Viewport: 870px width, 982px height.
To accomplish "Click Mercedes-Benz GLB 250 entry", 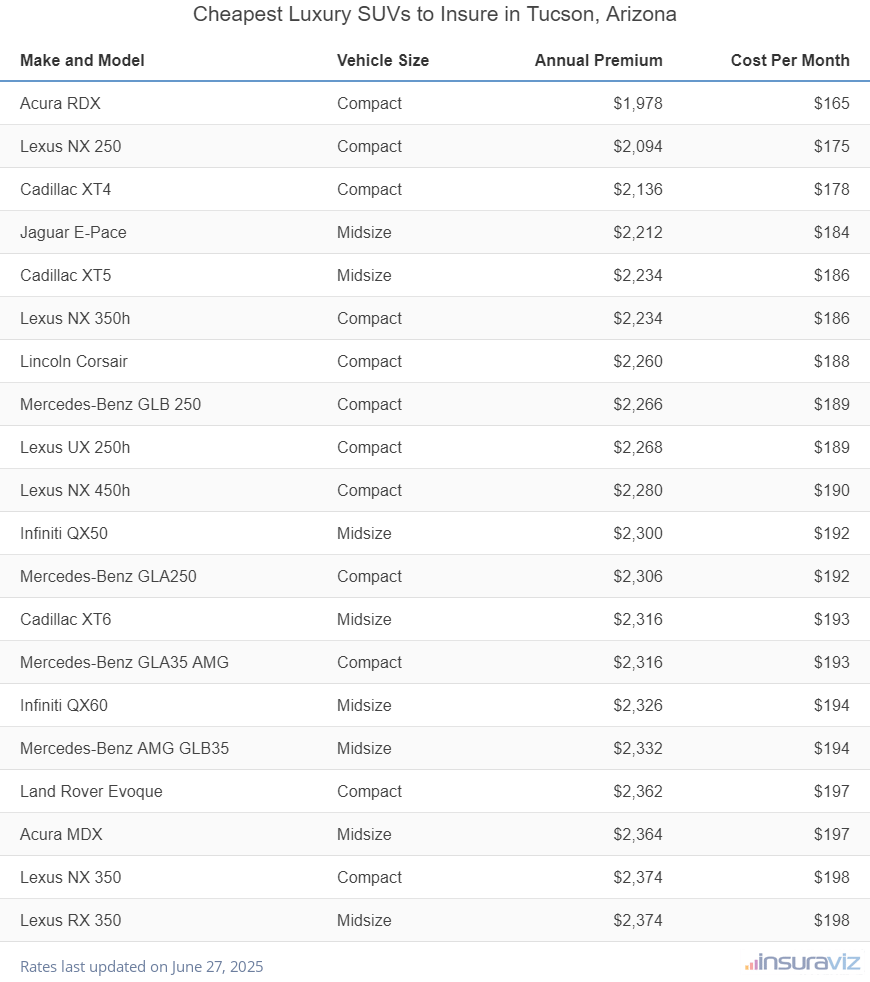I will pos(110,404).
